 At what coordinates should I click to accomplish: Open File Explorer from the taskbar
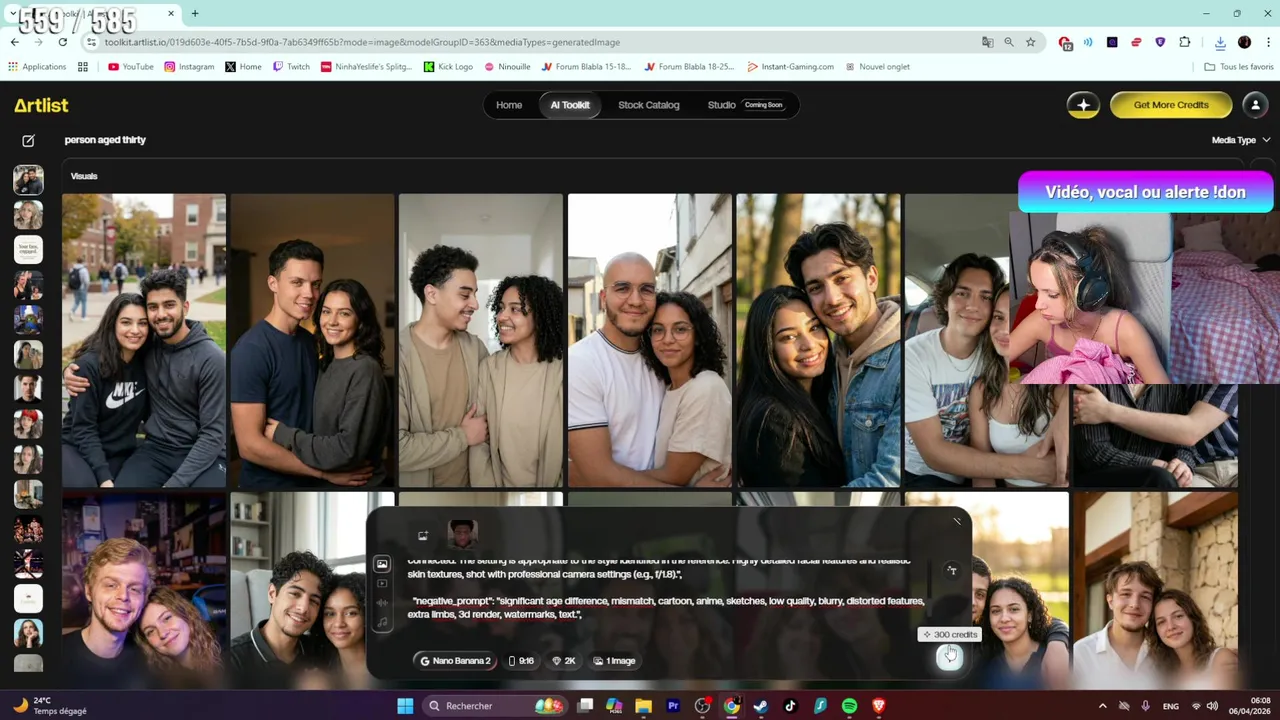coord(643,706)
